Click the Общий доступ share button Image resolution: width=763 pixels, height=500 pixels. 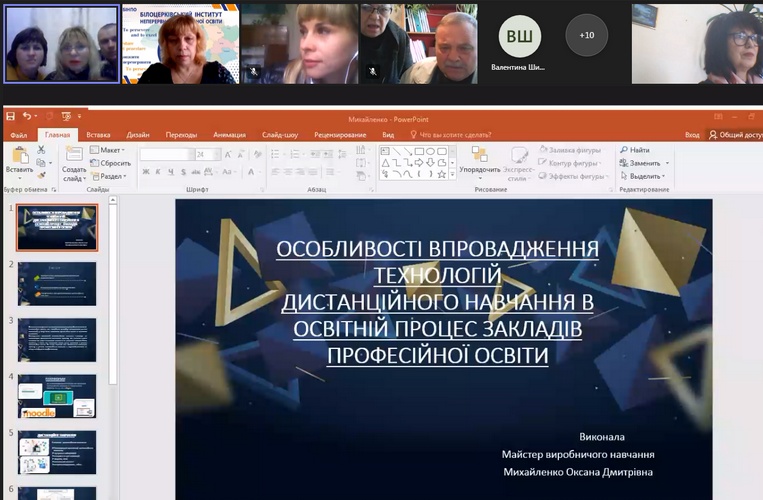(734, 134)
